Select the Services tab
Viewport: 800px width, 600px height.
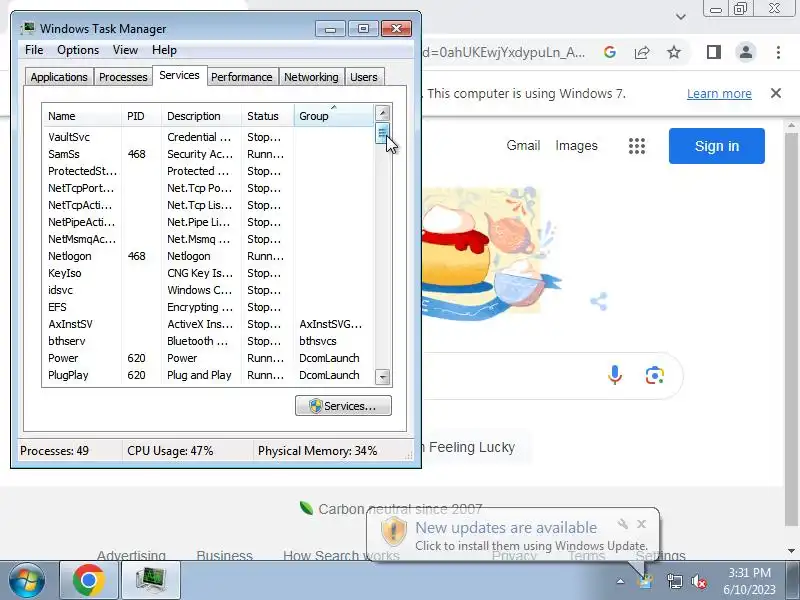[x=179, y=76]
